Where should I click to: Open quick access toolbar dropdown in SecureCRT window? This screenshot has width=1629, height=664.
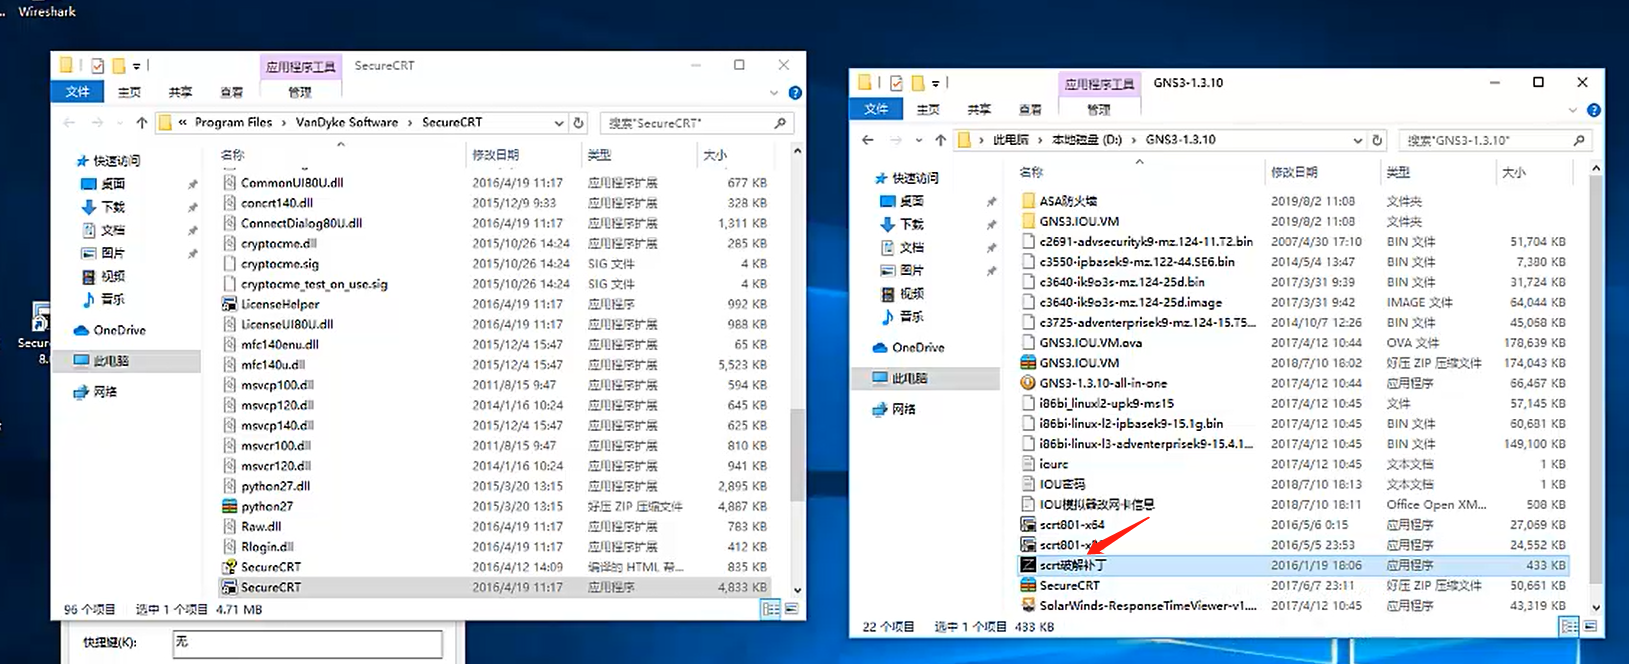[x=136, y=66]
